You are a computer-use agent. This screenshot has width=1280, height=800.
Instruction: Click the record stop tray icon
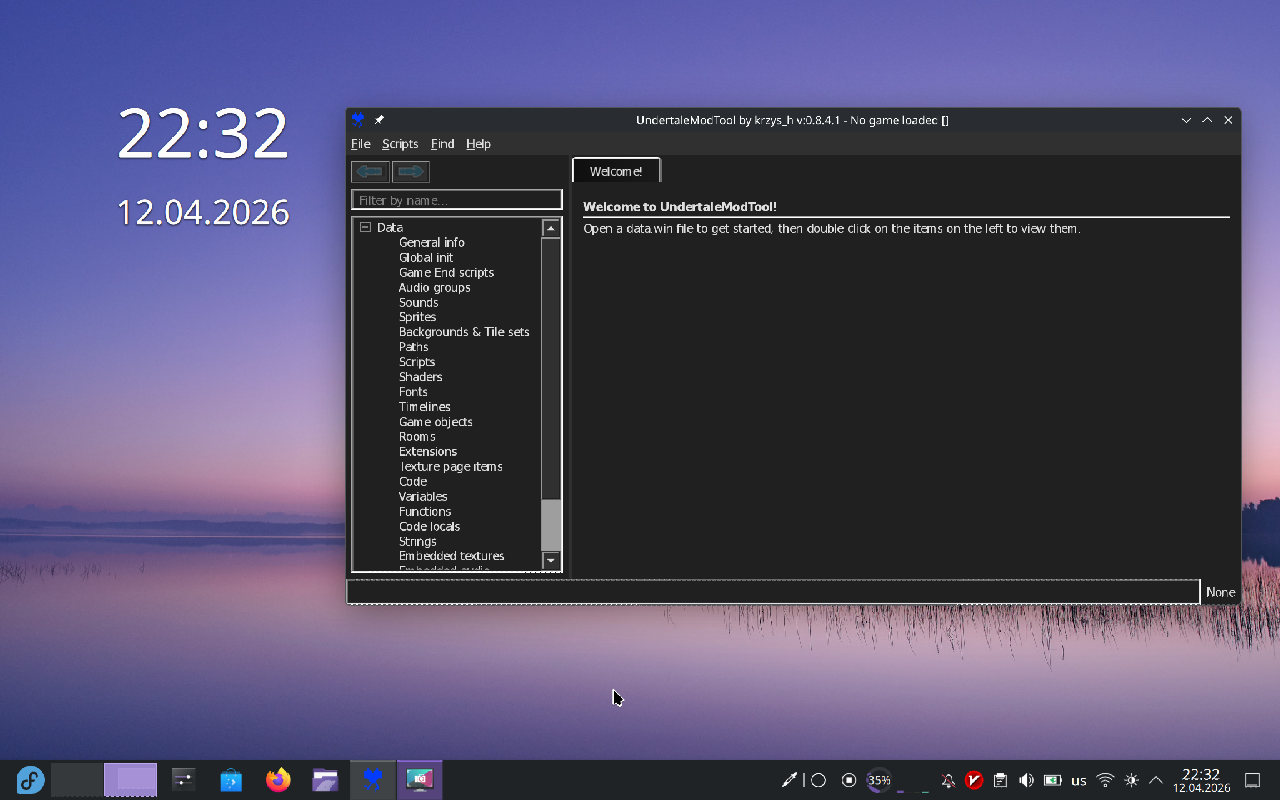coord(849,780)
